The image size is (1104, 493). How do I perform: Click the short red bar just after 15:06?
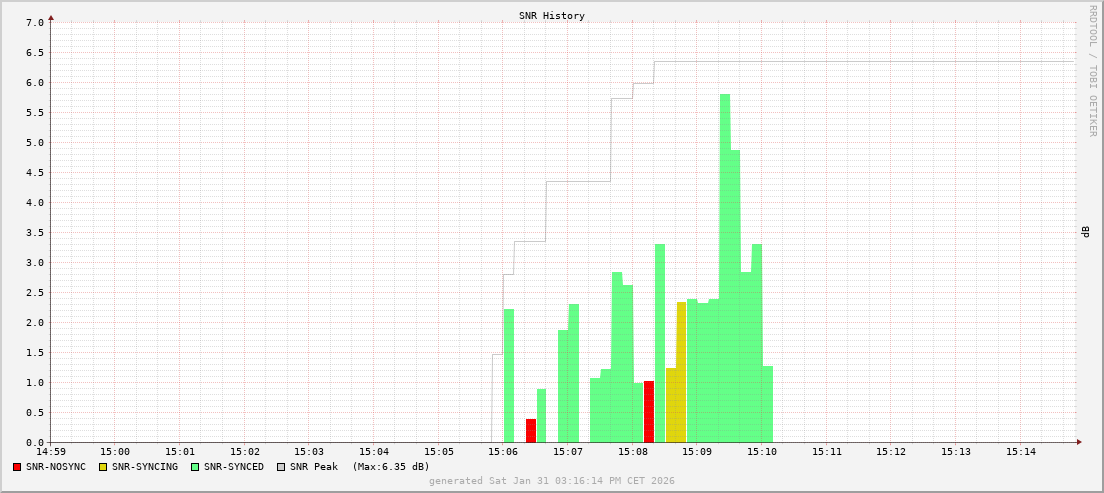tap(531, 431)
